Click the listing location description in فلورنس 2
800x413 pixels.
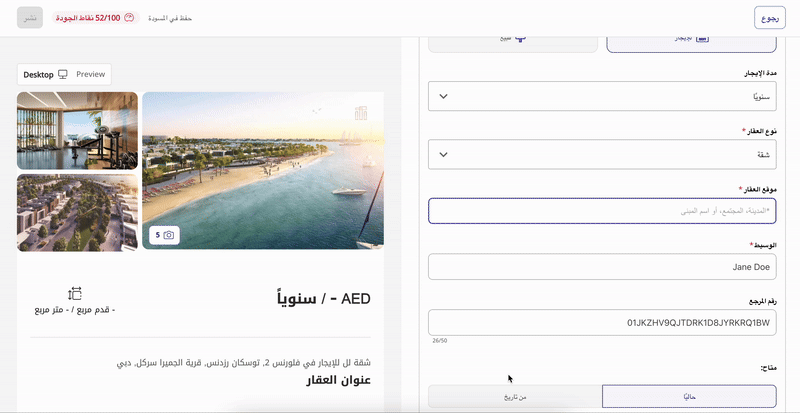tap(243, 363)
